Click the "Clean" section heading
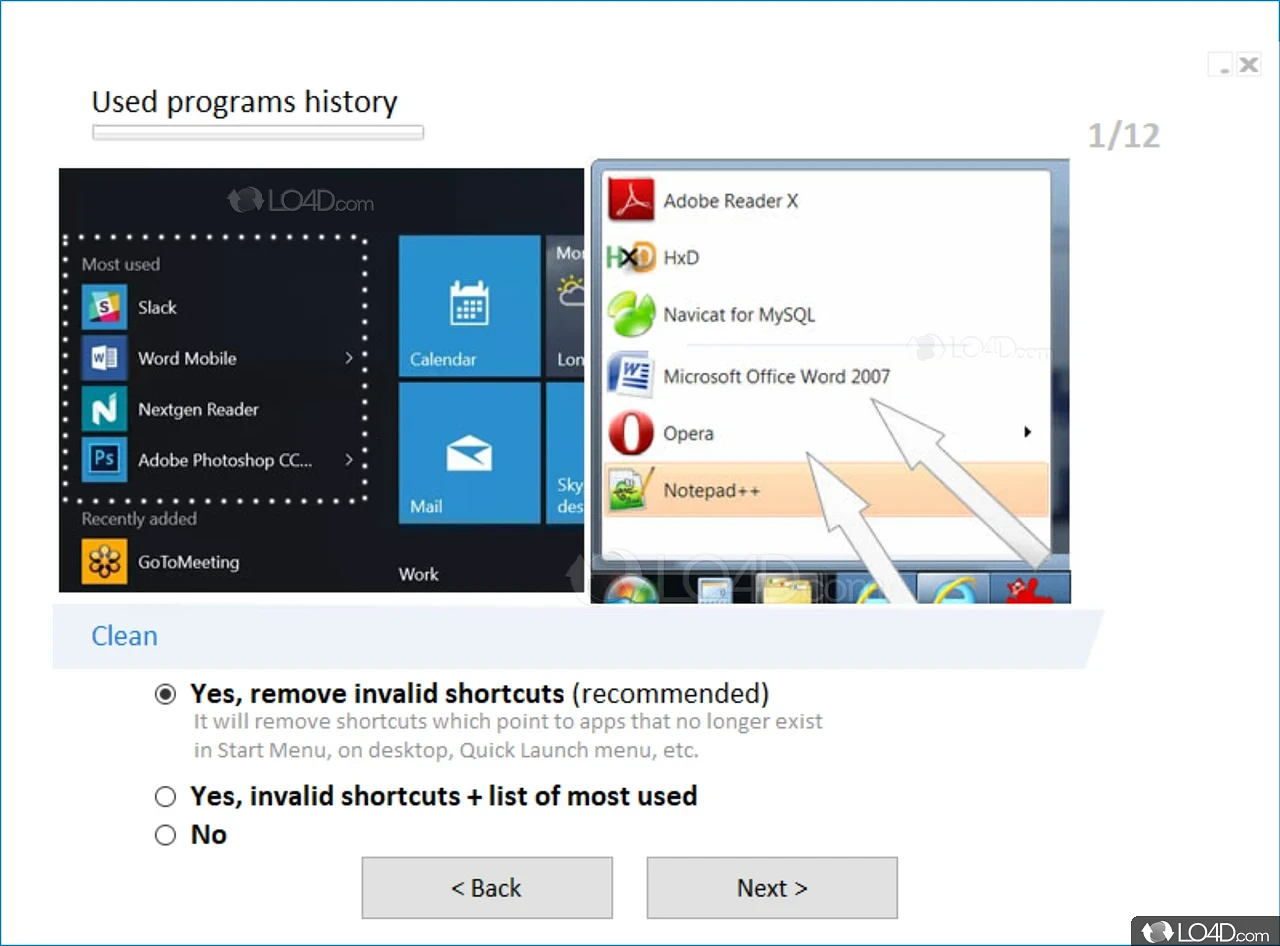This screenshot has width=1280, height=946. click(124, 636)
